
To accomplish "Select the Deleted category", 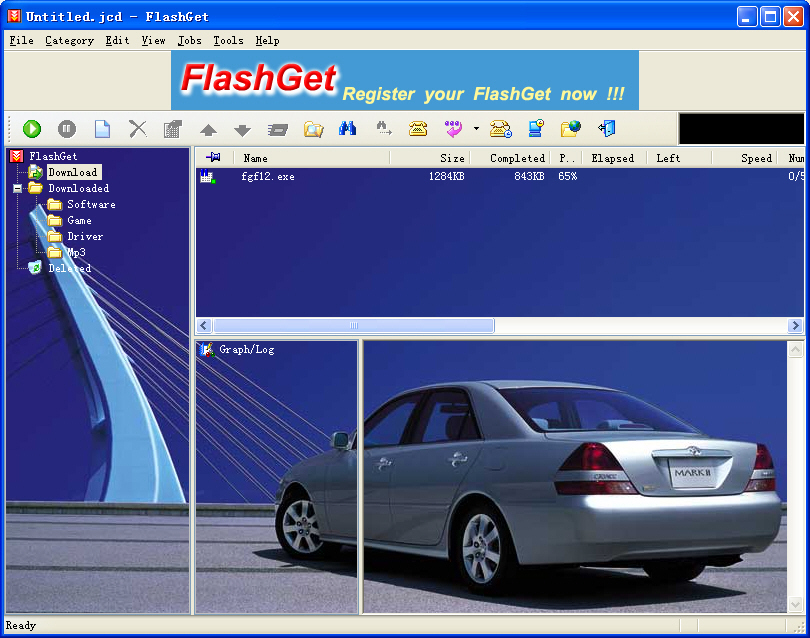I will click(x=70, y=268).
